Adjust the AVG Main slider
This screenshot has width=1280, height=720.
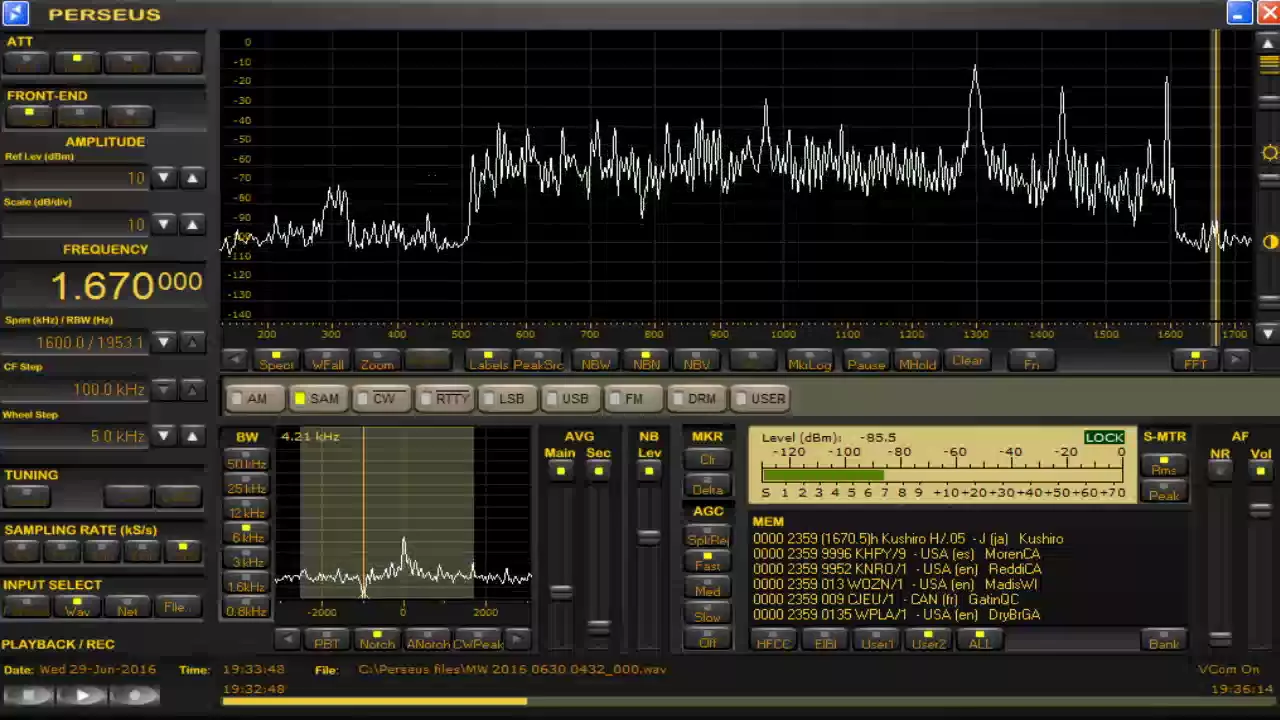(560, 591)
